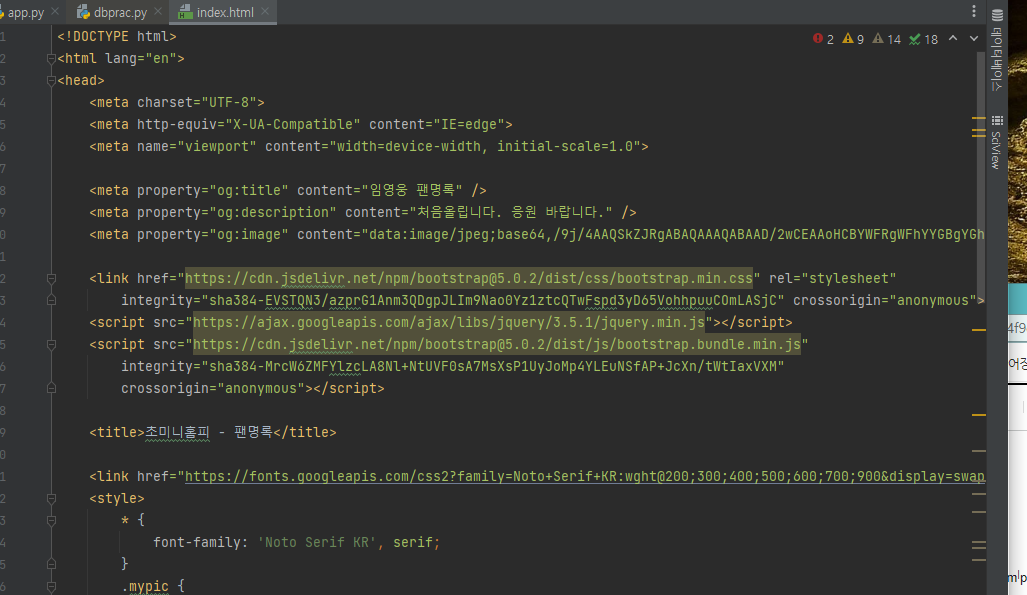Open the fonts.googleapis.com Noto Serif link
Image resolution: width=1027 pixels, height=595 pixels.
tap(584, 476)
